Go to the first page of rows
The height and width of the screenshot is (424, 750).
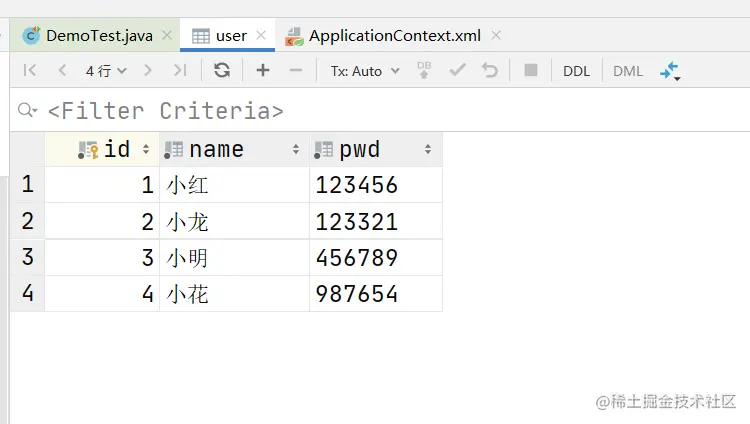30,70
